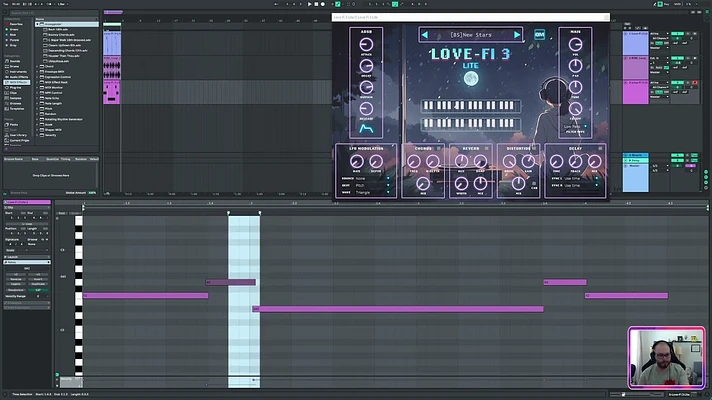
Task: Open the LFO Wave dropdown set to Triangle
Action: 372,193
